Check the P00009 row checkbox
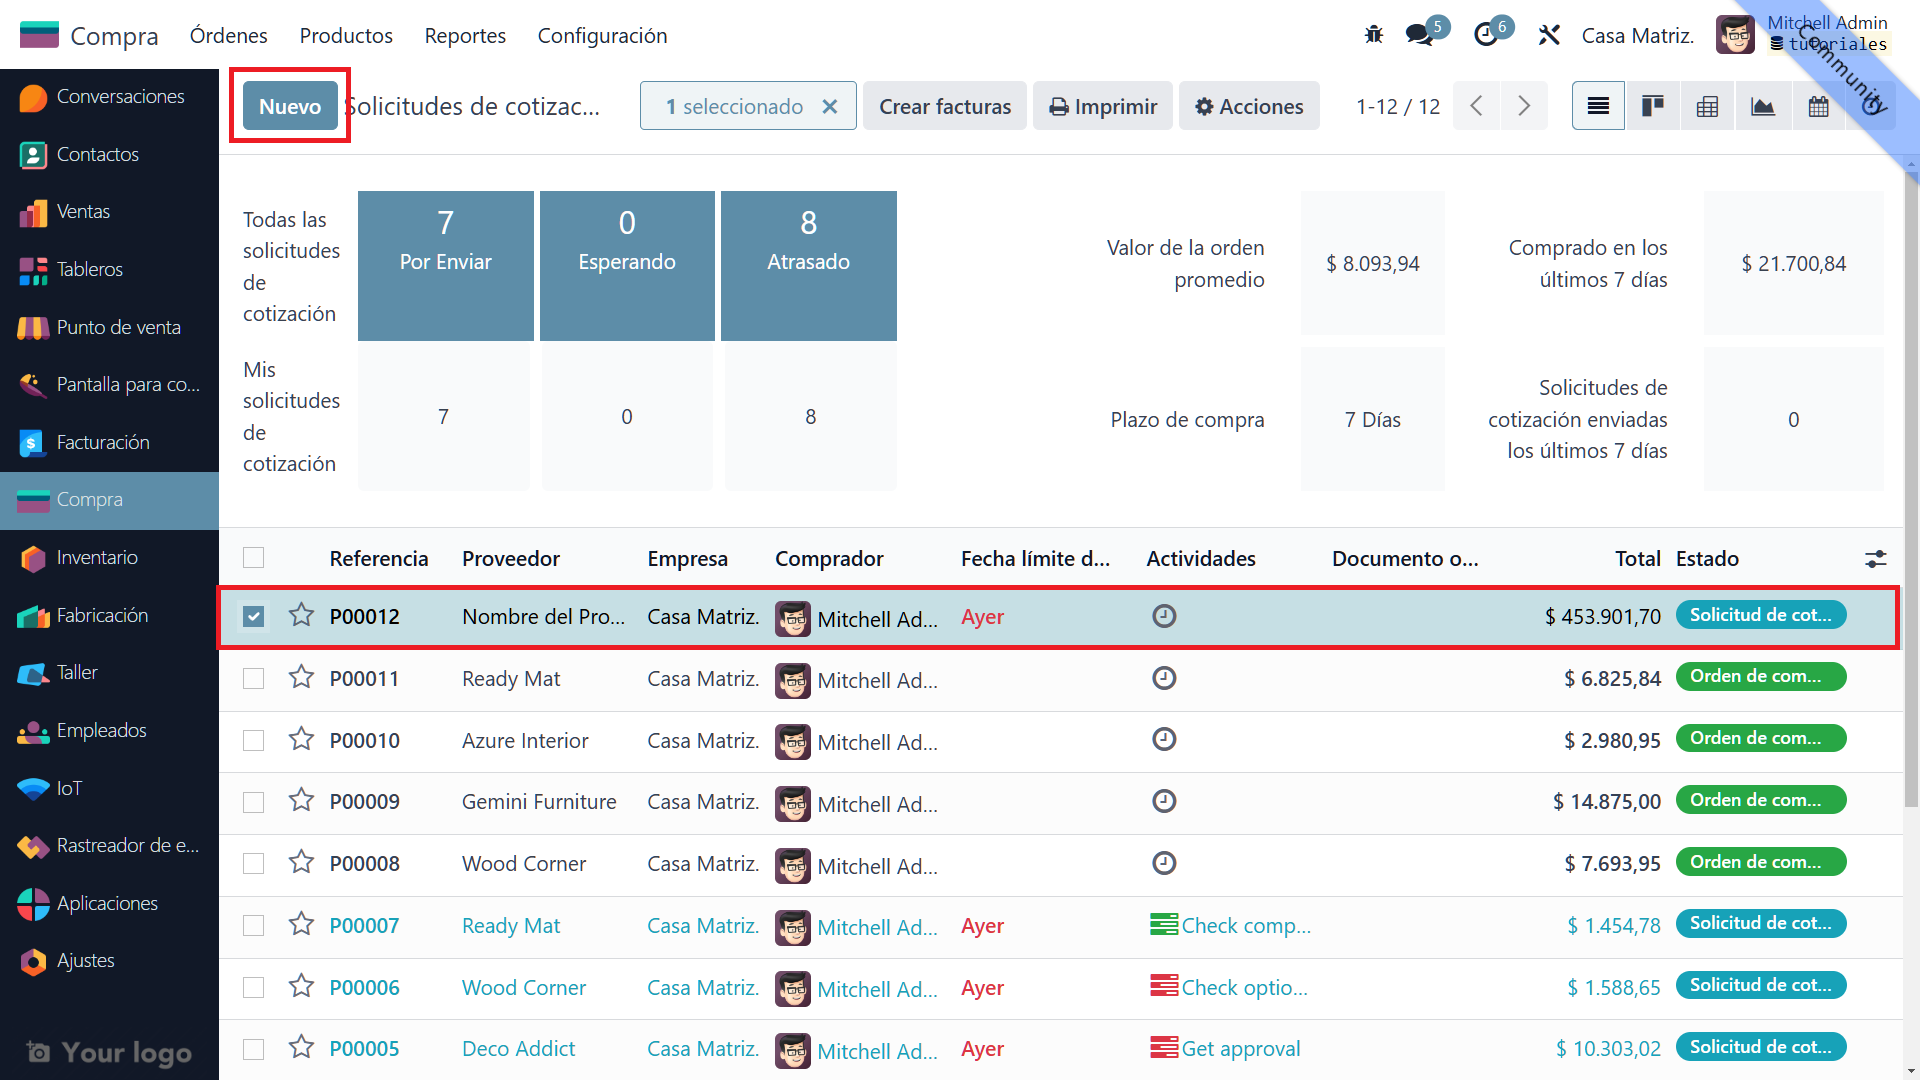 (254, 802)
